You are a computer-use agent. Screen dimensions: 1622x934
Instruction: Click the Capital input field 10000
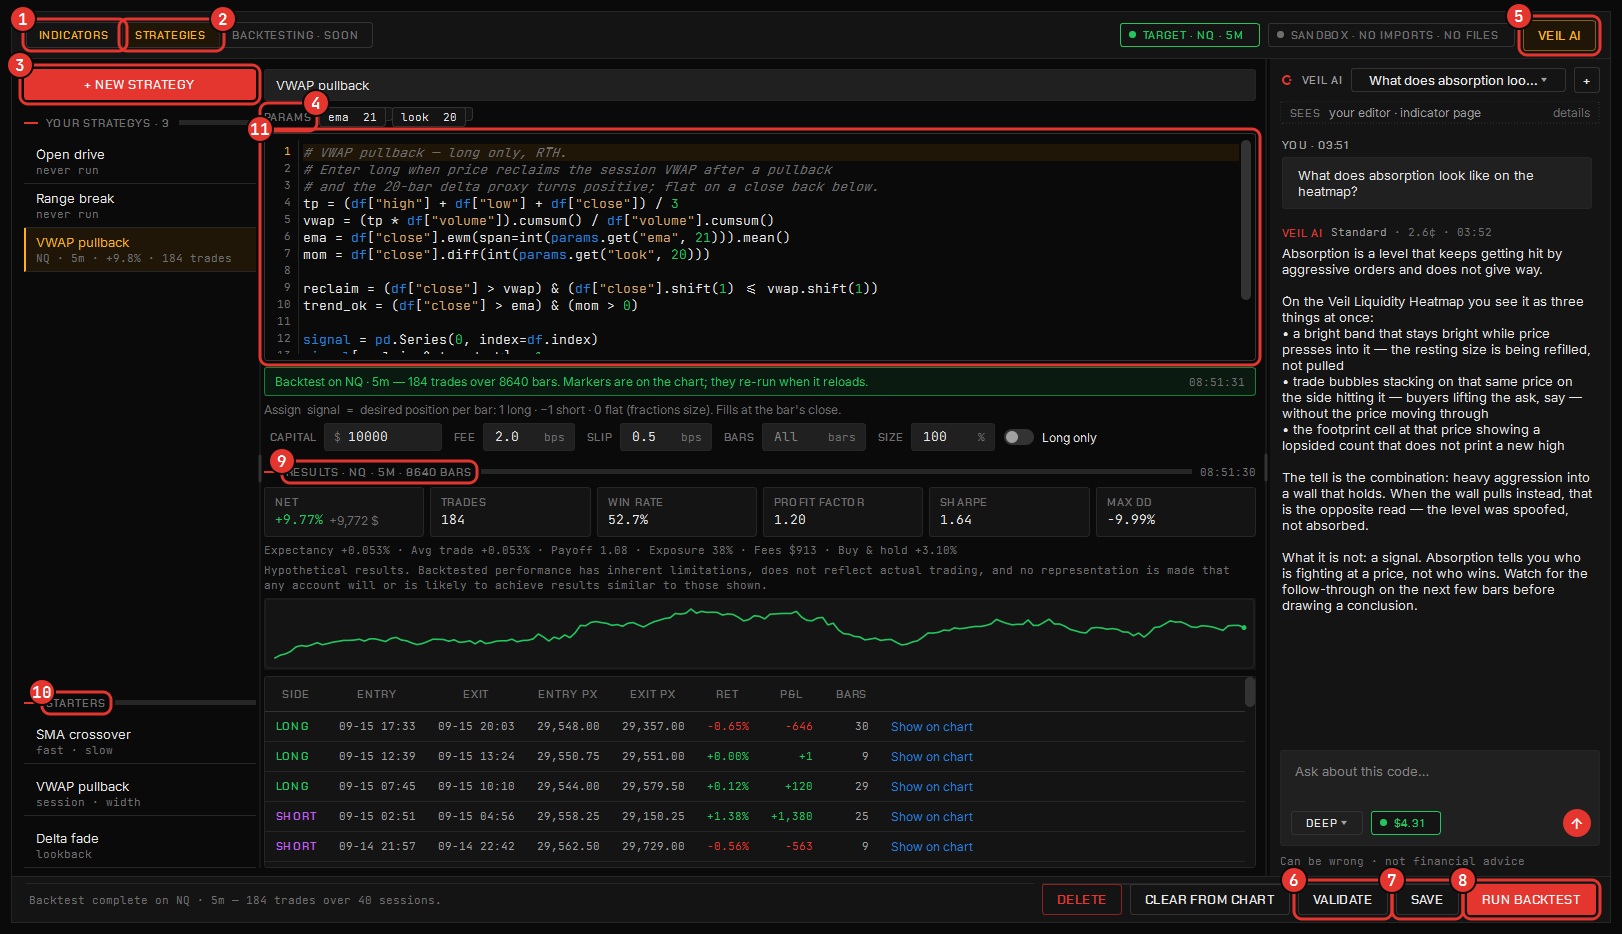(x=383, y=437)
